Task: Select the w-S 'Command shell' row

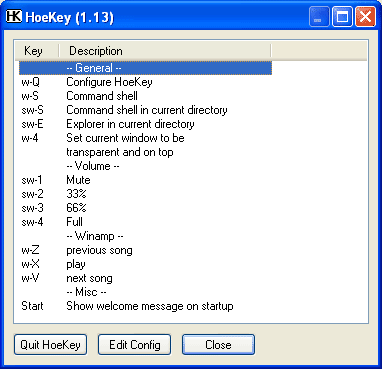Action: 146,96
